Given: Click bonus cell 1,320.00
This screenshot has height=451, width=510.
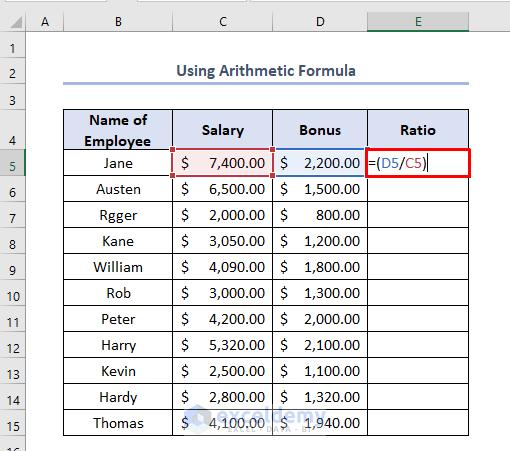Looking at the screenshot, I should tap(320, 397).
